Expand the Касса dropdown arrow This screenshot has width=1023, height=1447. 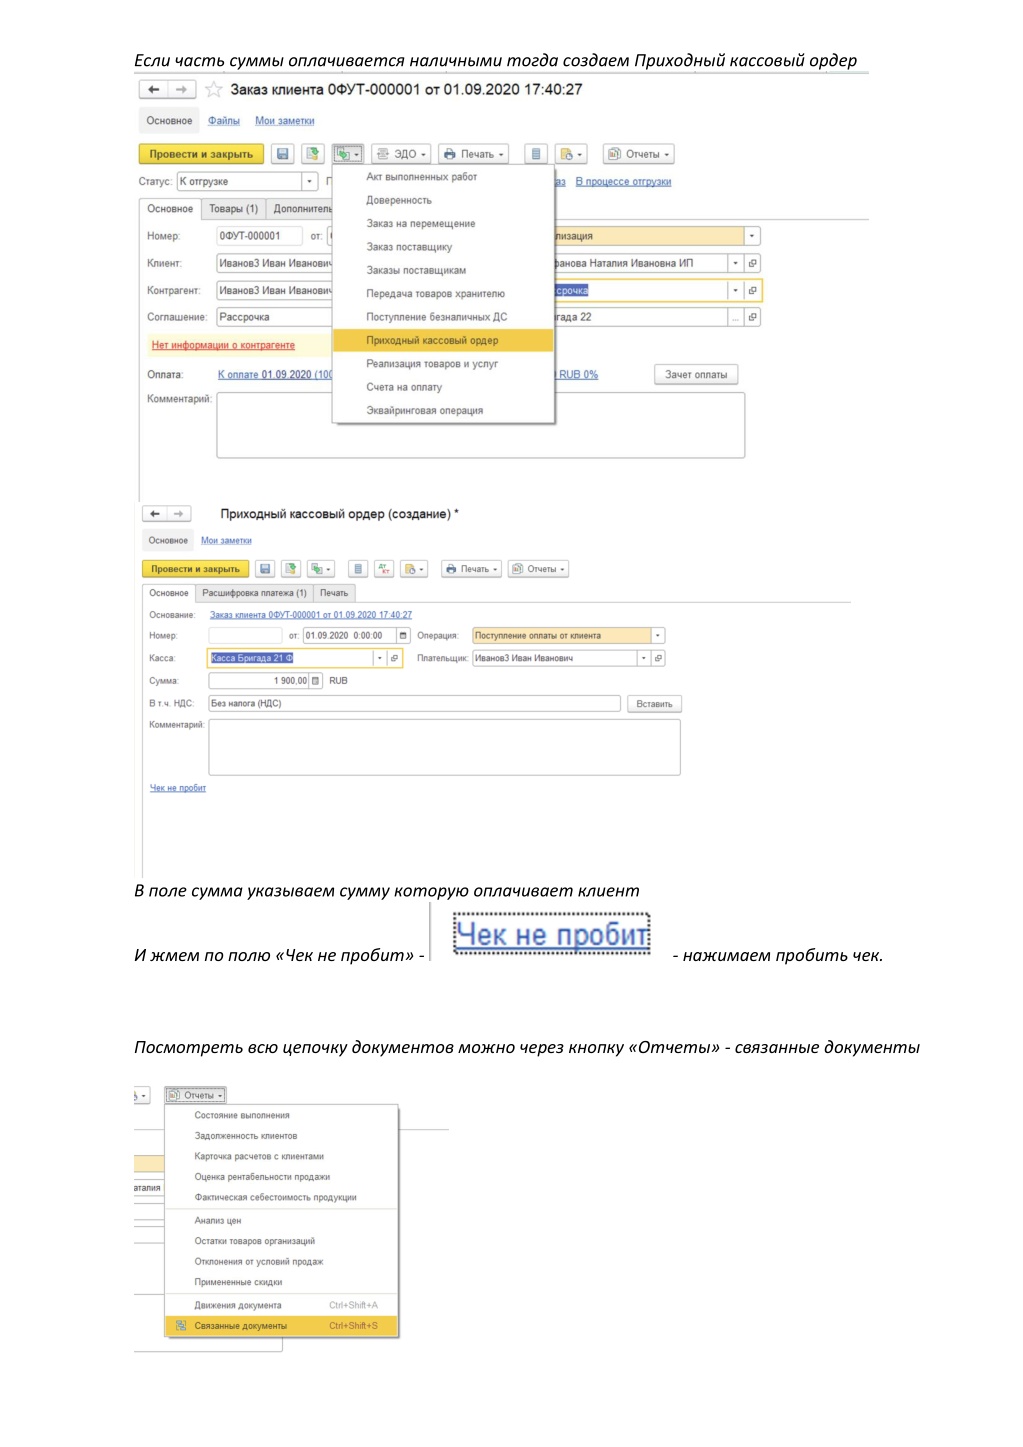click(x=380, y=658)
